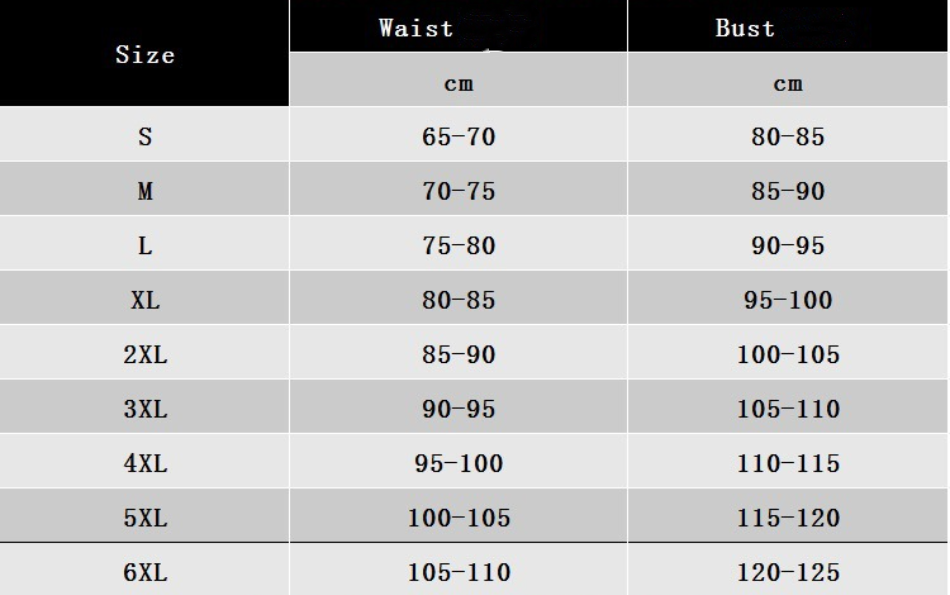Click the XL bust value 95-100
Image resolution: width=950 pixels, height=595 pixels.
point(788,300)
